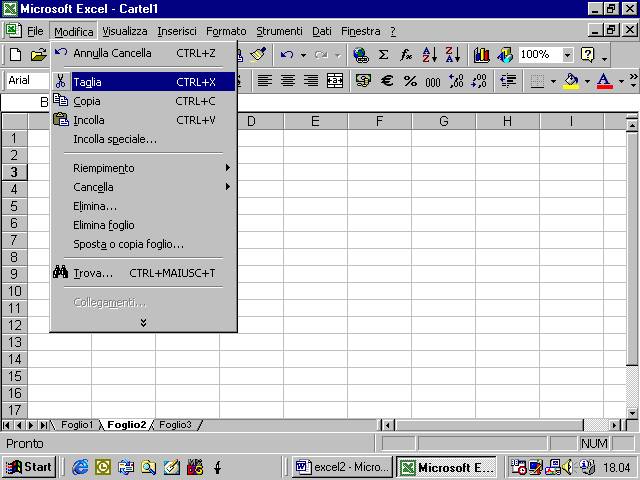Apply Euro style icon
The height and width of the screenshot is (480, 640).
tap(387, 80)
